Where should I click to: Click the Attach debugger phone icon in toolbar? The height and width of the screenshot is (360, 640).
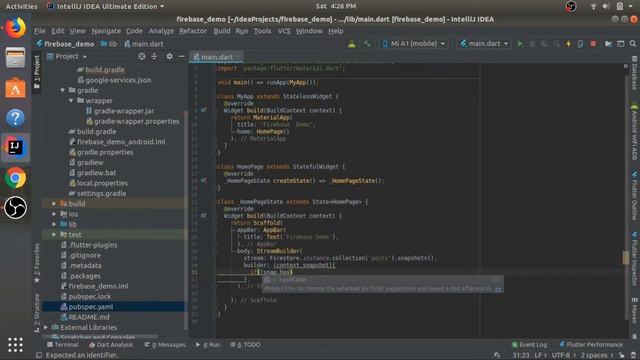(580, 44)
